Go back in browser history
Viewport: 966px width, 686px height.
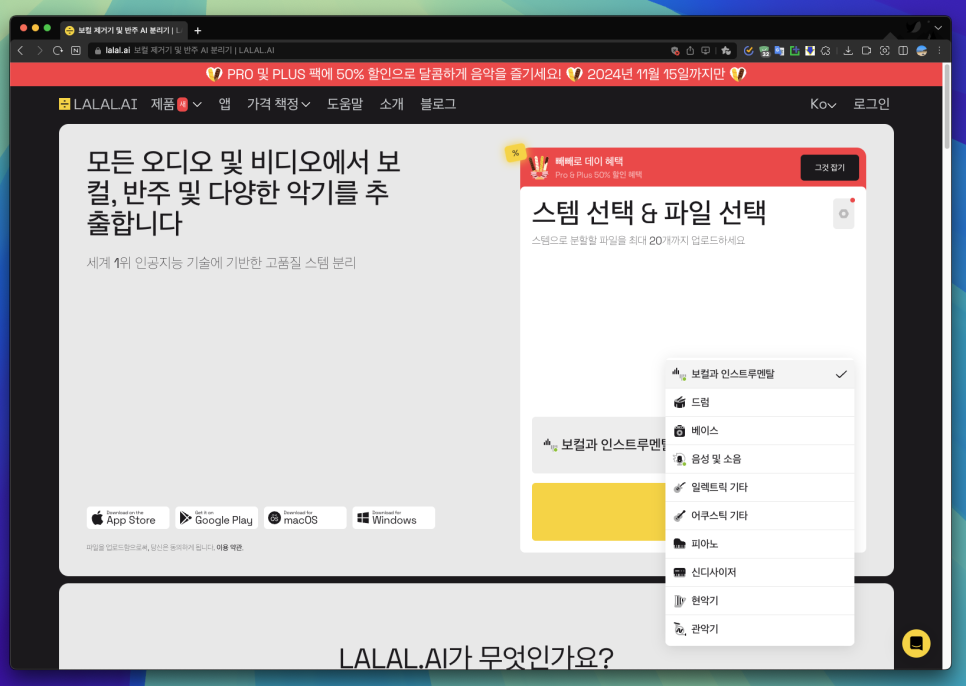pos(20,50)
